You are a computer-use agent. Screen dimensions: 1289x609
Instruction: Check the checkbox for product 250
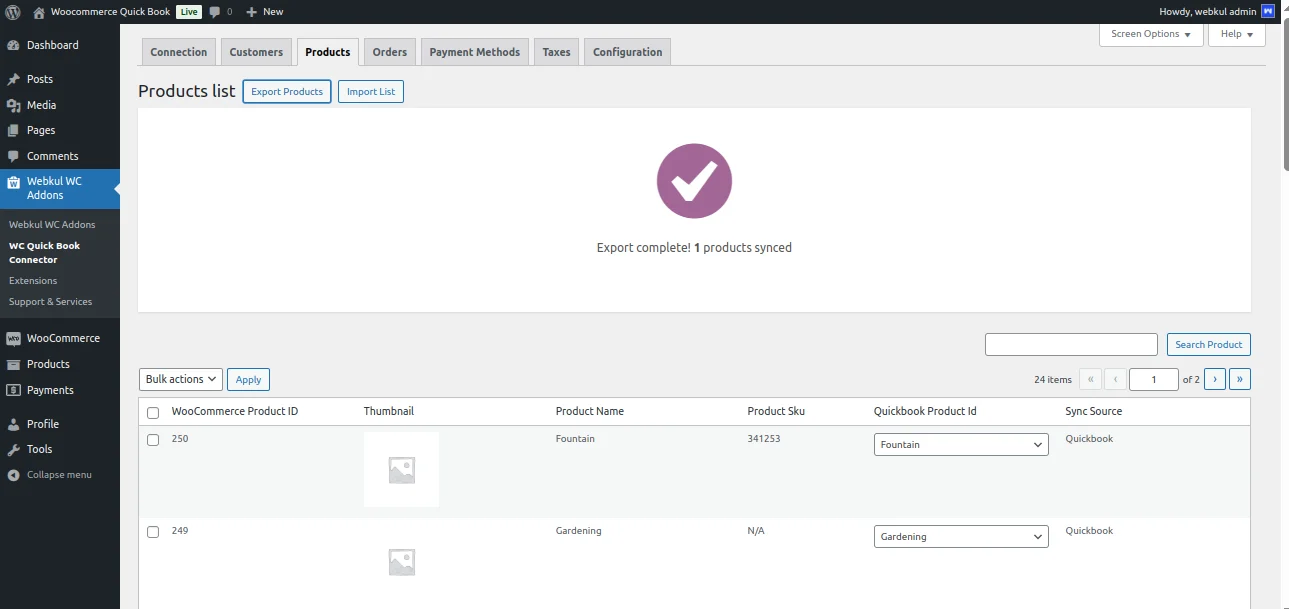pyautogui.click(x=153, y=439)
